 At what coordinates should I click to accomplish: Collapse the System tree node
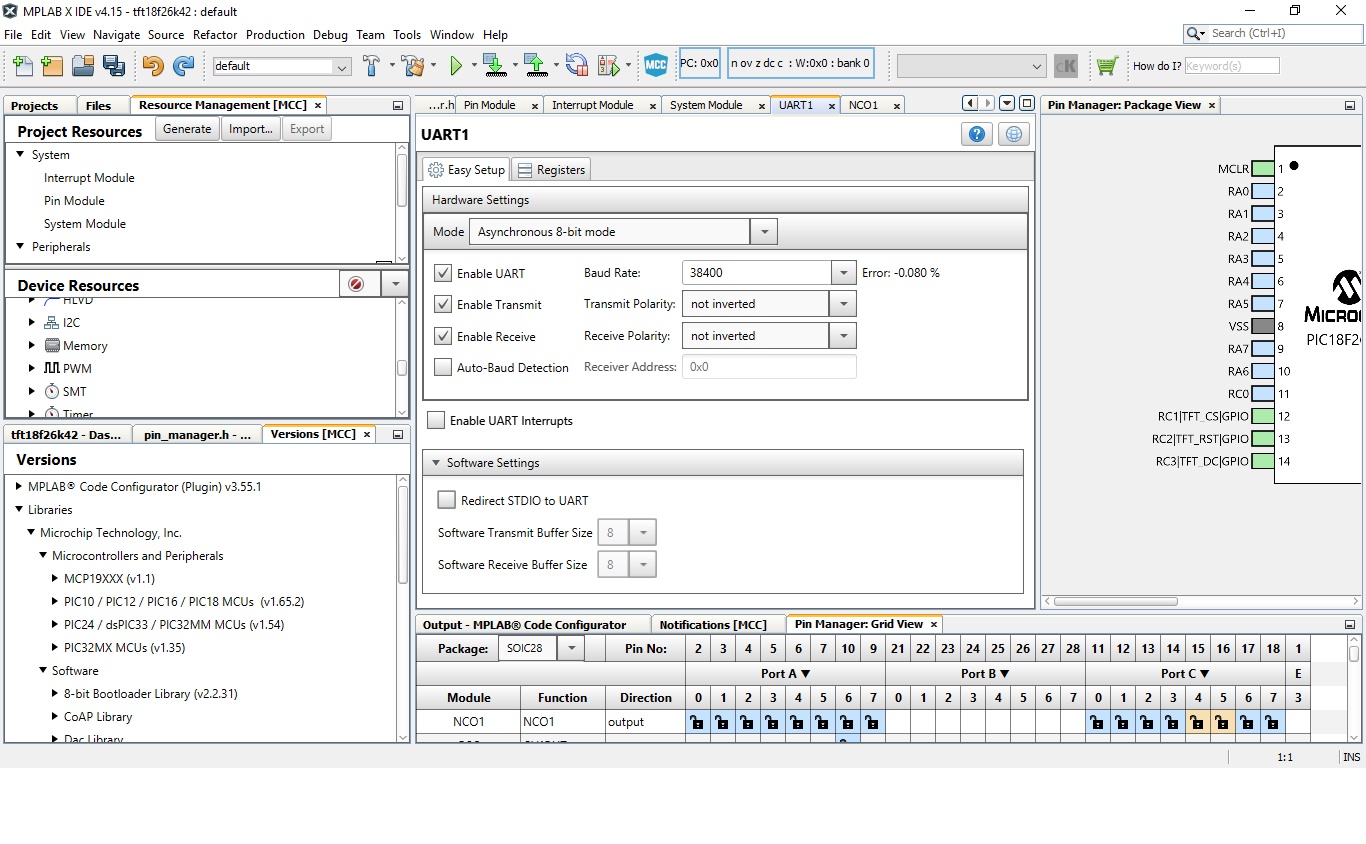[x=20, y=154]
